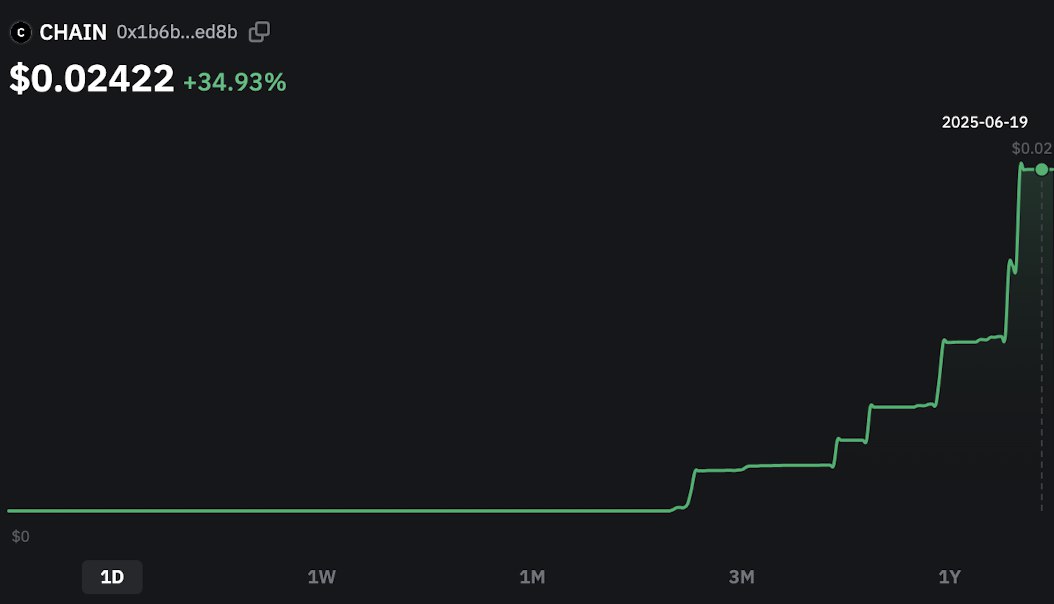
Task: Click the 2025-06-19 date label
Action: pyautogui.click(x=984, y=122)
